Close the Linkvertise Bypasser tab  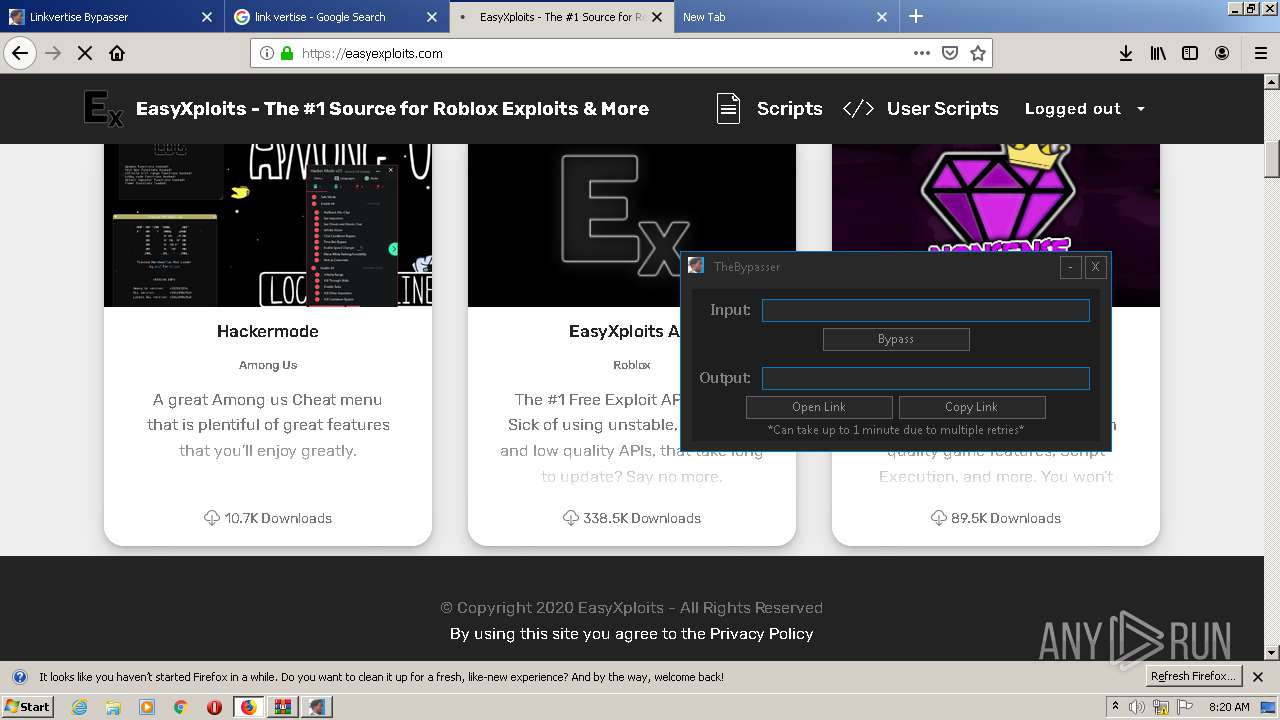pos(207,17)
